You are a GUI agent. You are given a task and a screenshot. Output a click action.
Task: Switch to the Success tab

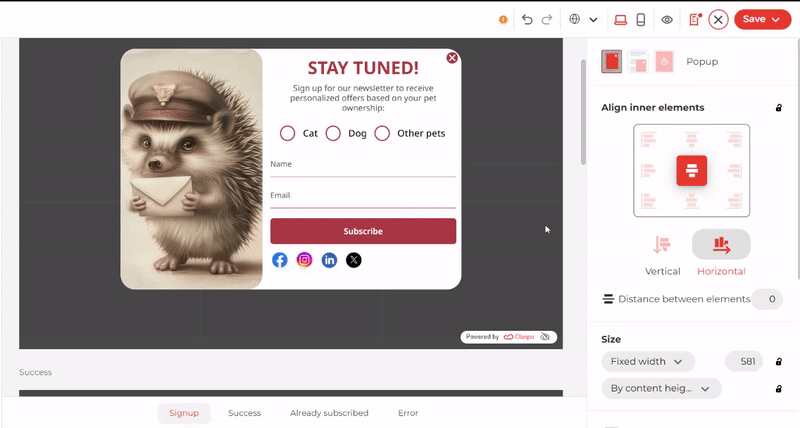(244, 413)
